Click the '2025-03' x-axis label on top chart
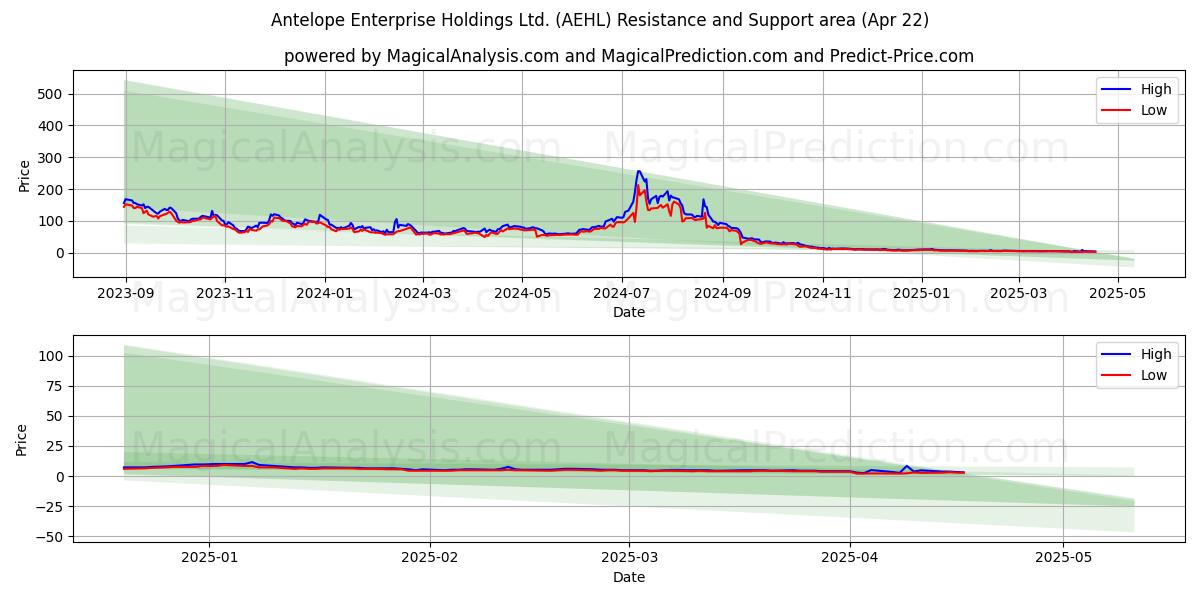This screenshot has width=1200, height=600. pyautogui.click(x=1019, y=294)
